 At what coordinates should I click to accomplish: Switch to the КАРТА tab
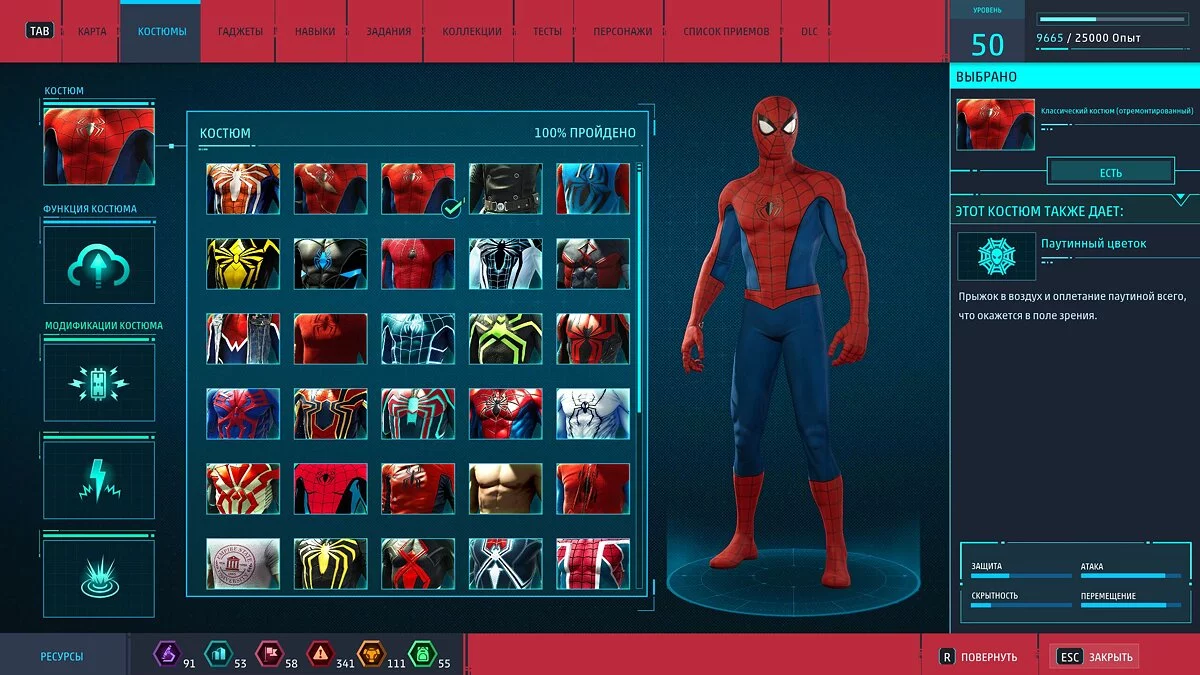91,31
